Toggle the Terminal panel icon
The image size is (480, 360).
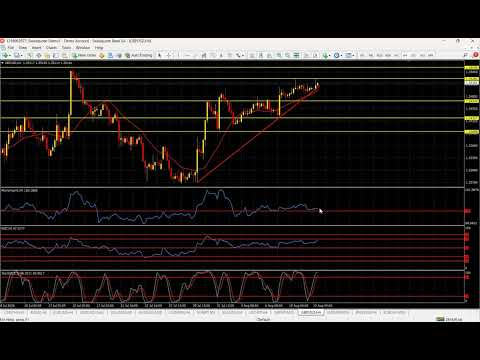pos(56,55)
